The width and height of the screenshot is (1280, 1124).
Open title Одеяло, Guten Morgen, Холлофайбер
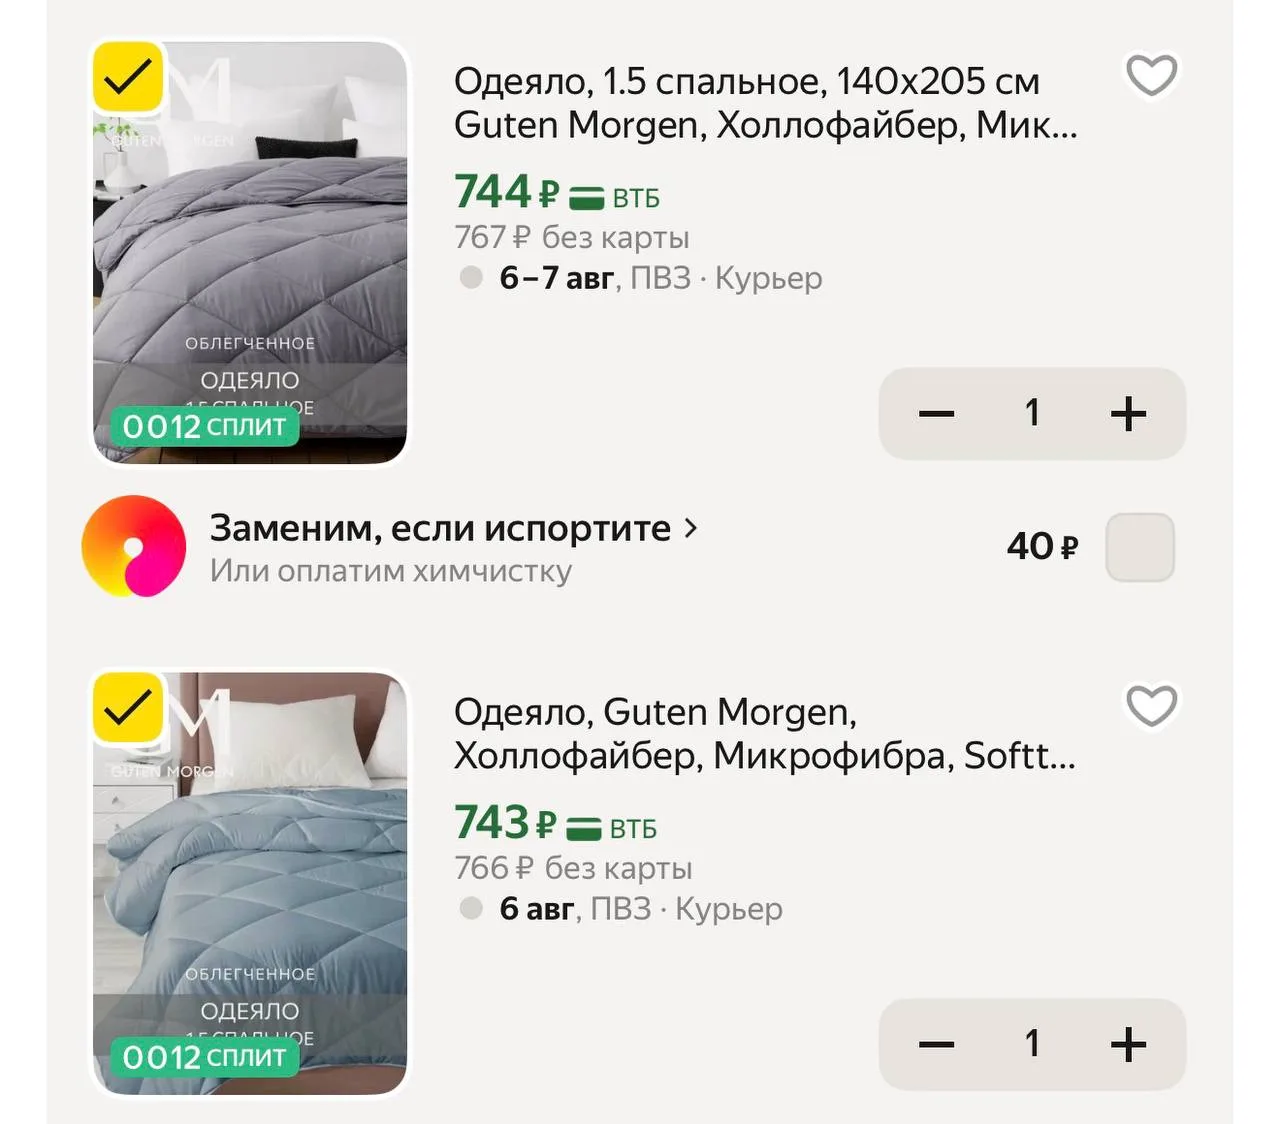pyautogui.click(x=765, y=734)
